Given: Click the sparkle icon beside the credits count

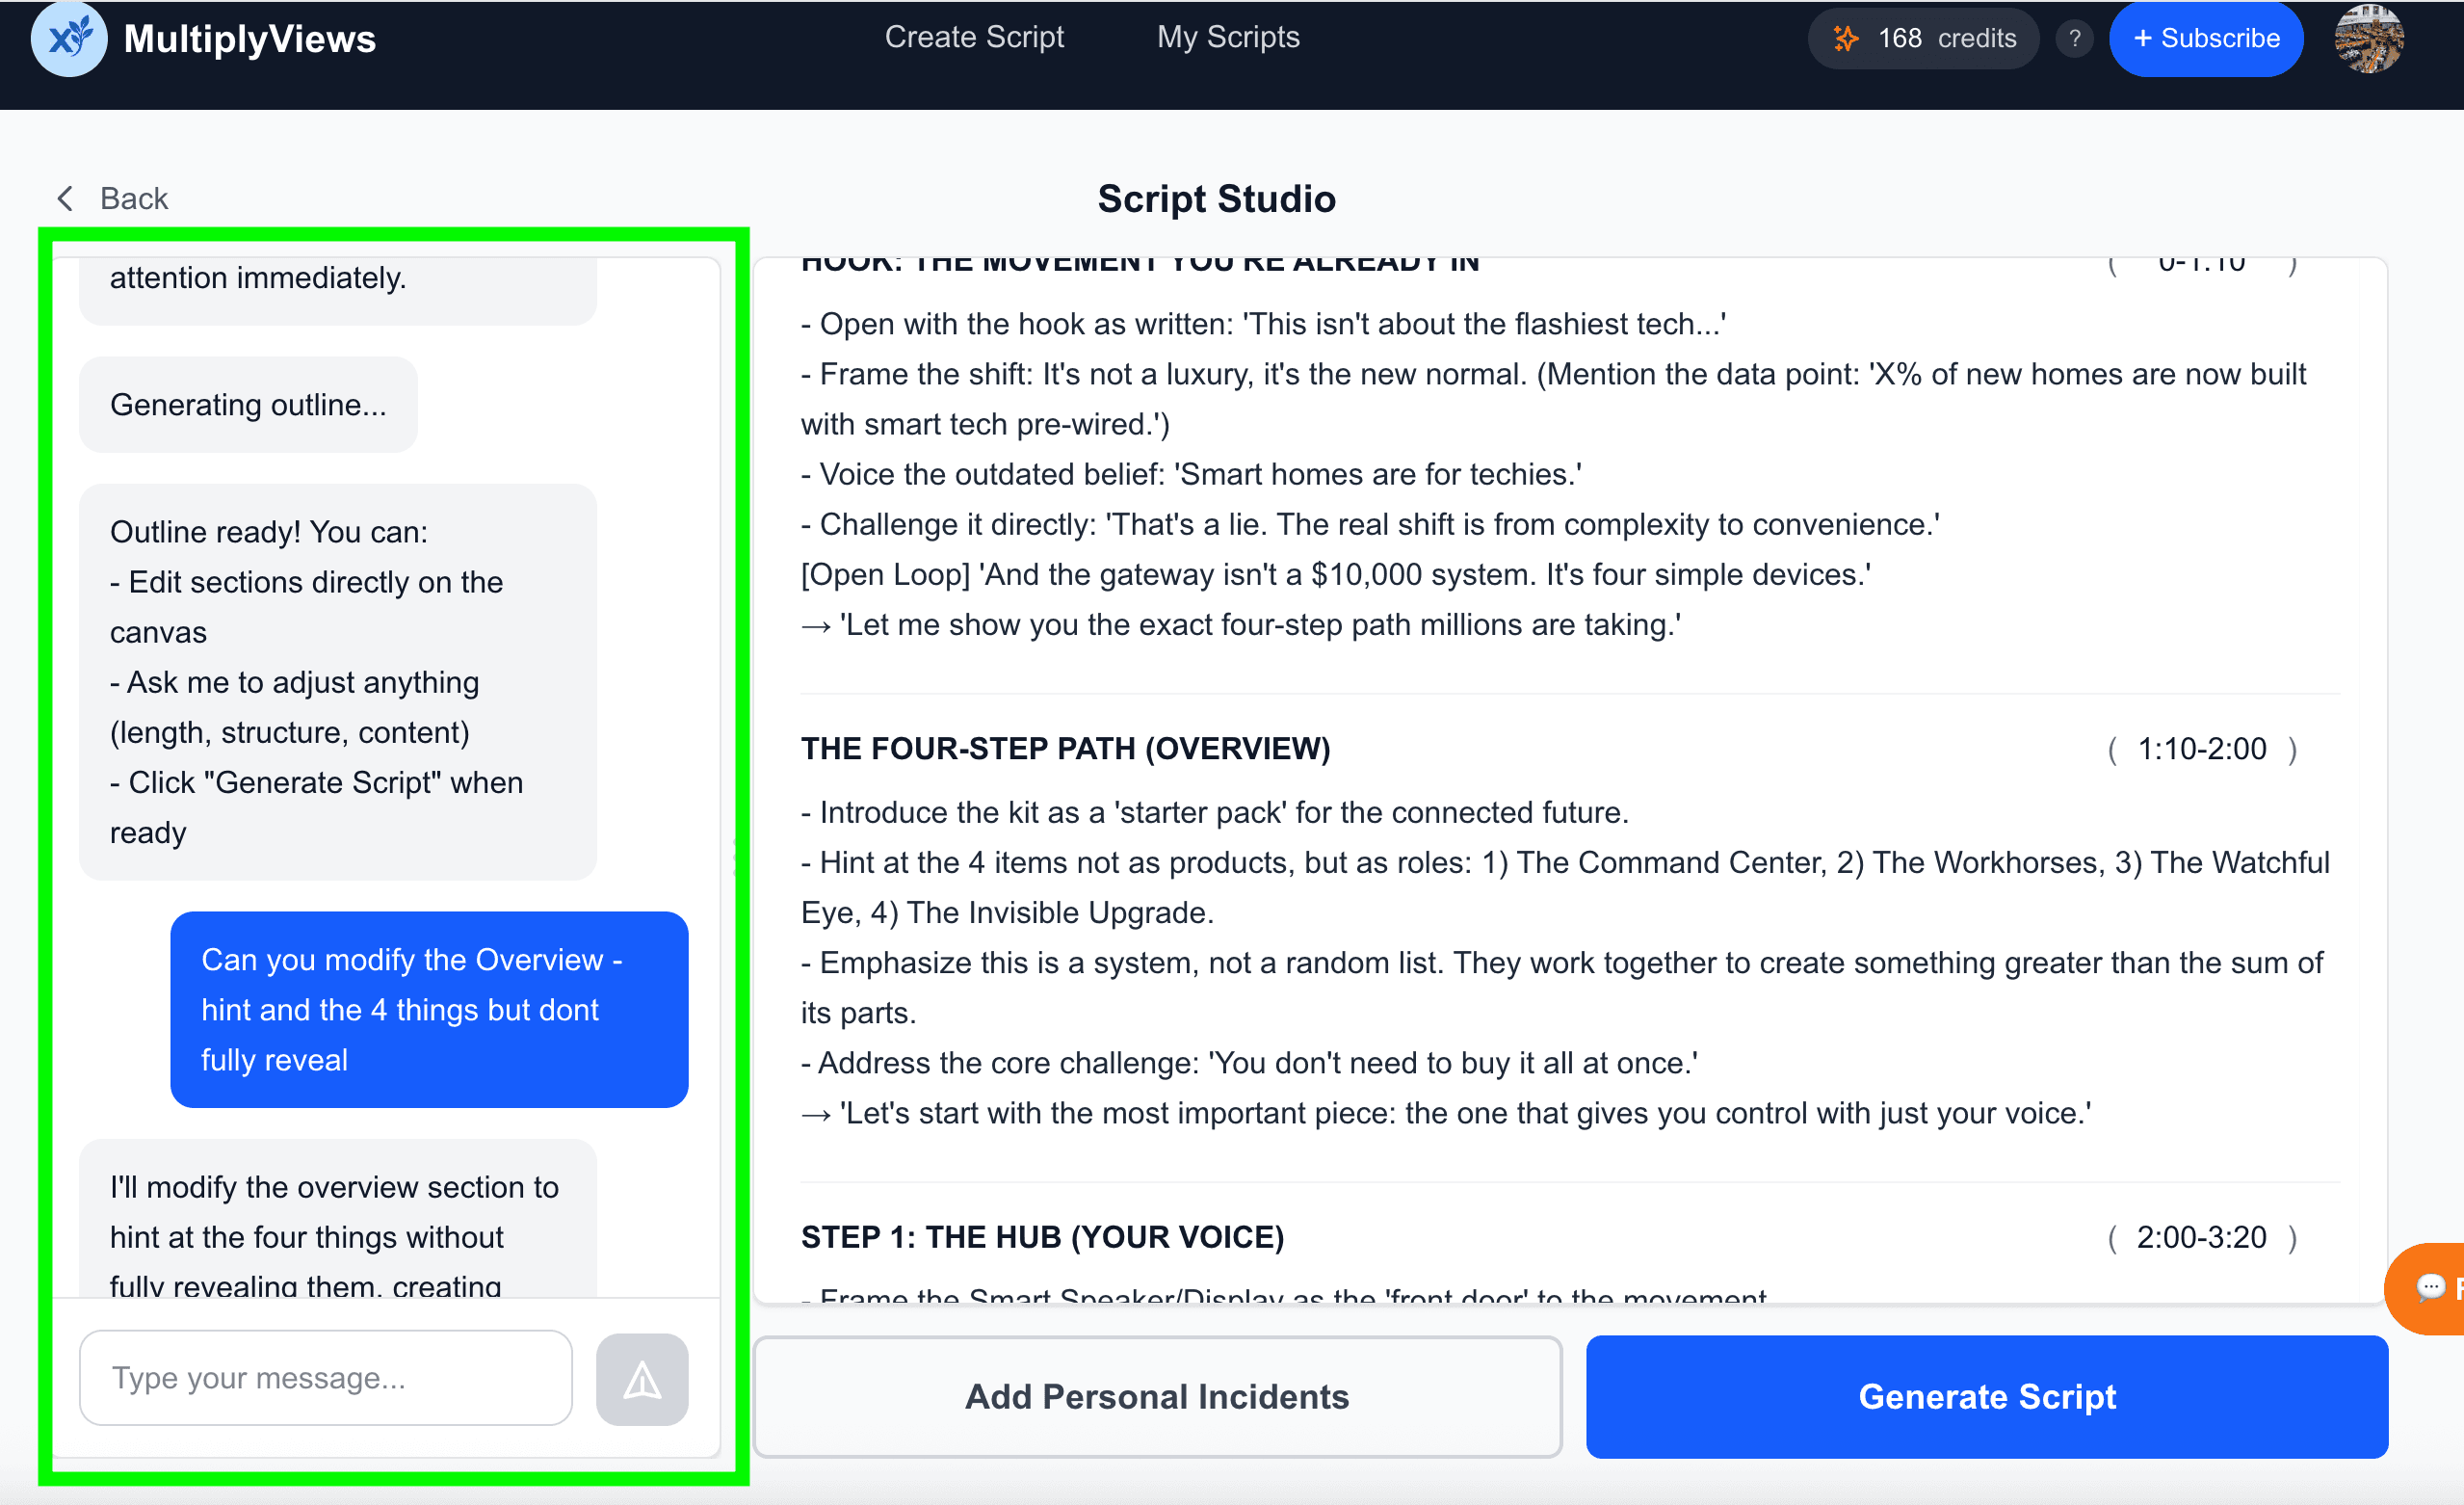Looking at the screenshot, I should (x=1846, y=38).
